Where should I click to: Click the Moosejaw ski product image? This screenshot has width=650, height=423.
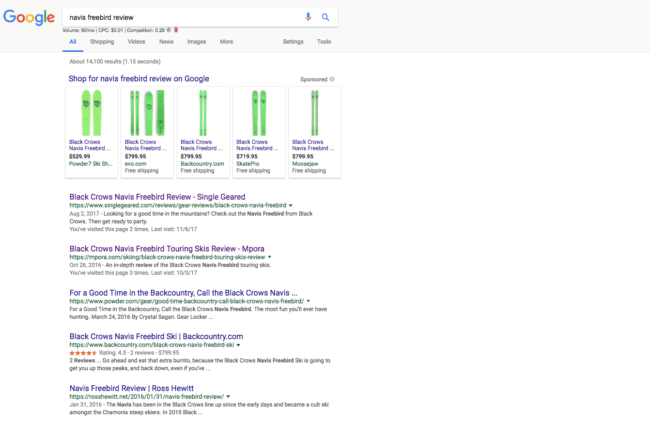click(315, 111)
